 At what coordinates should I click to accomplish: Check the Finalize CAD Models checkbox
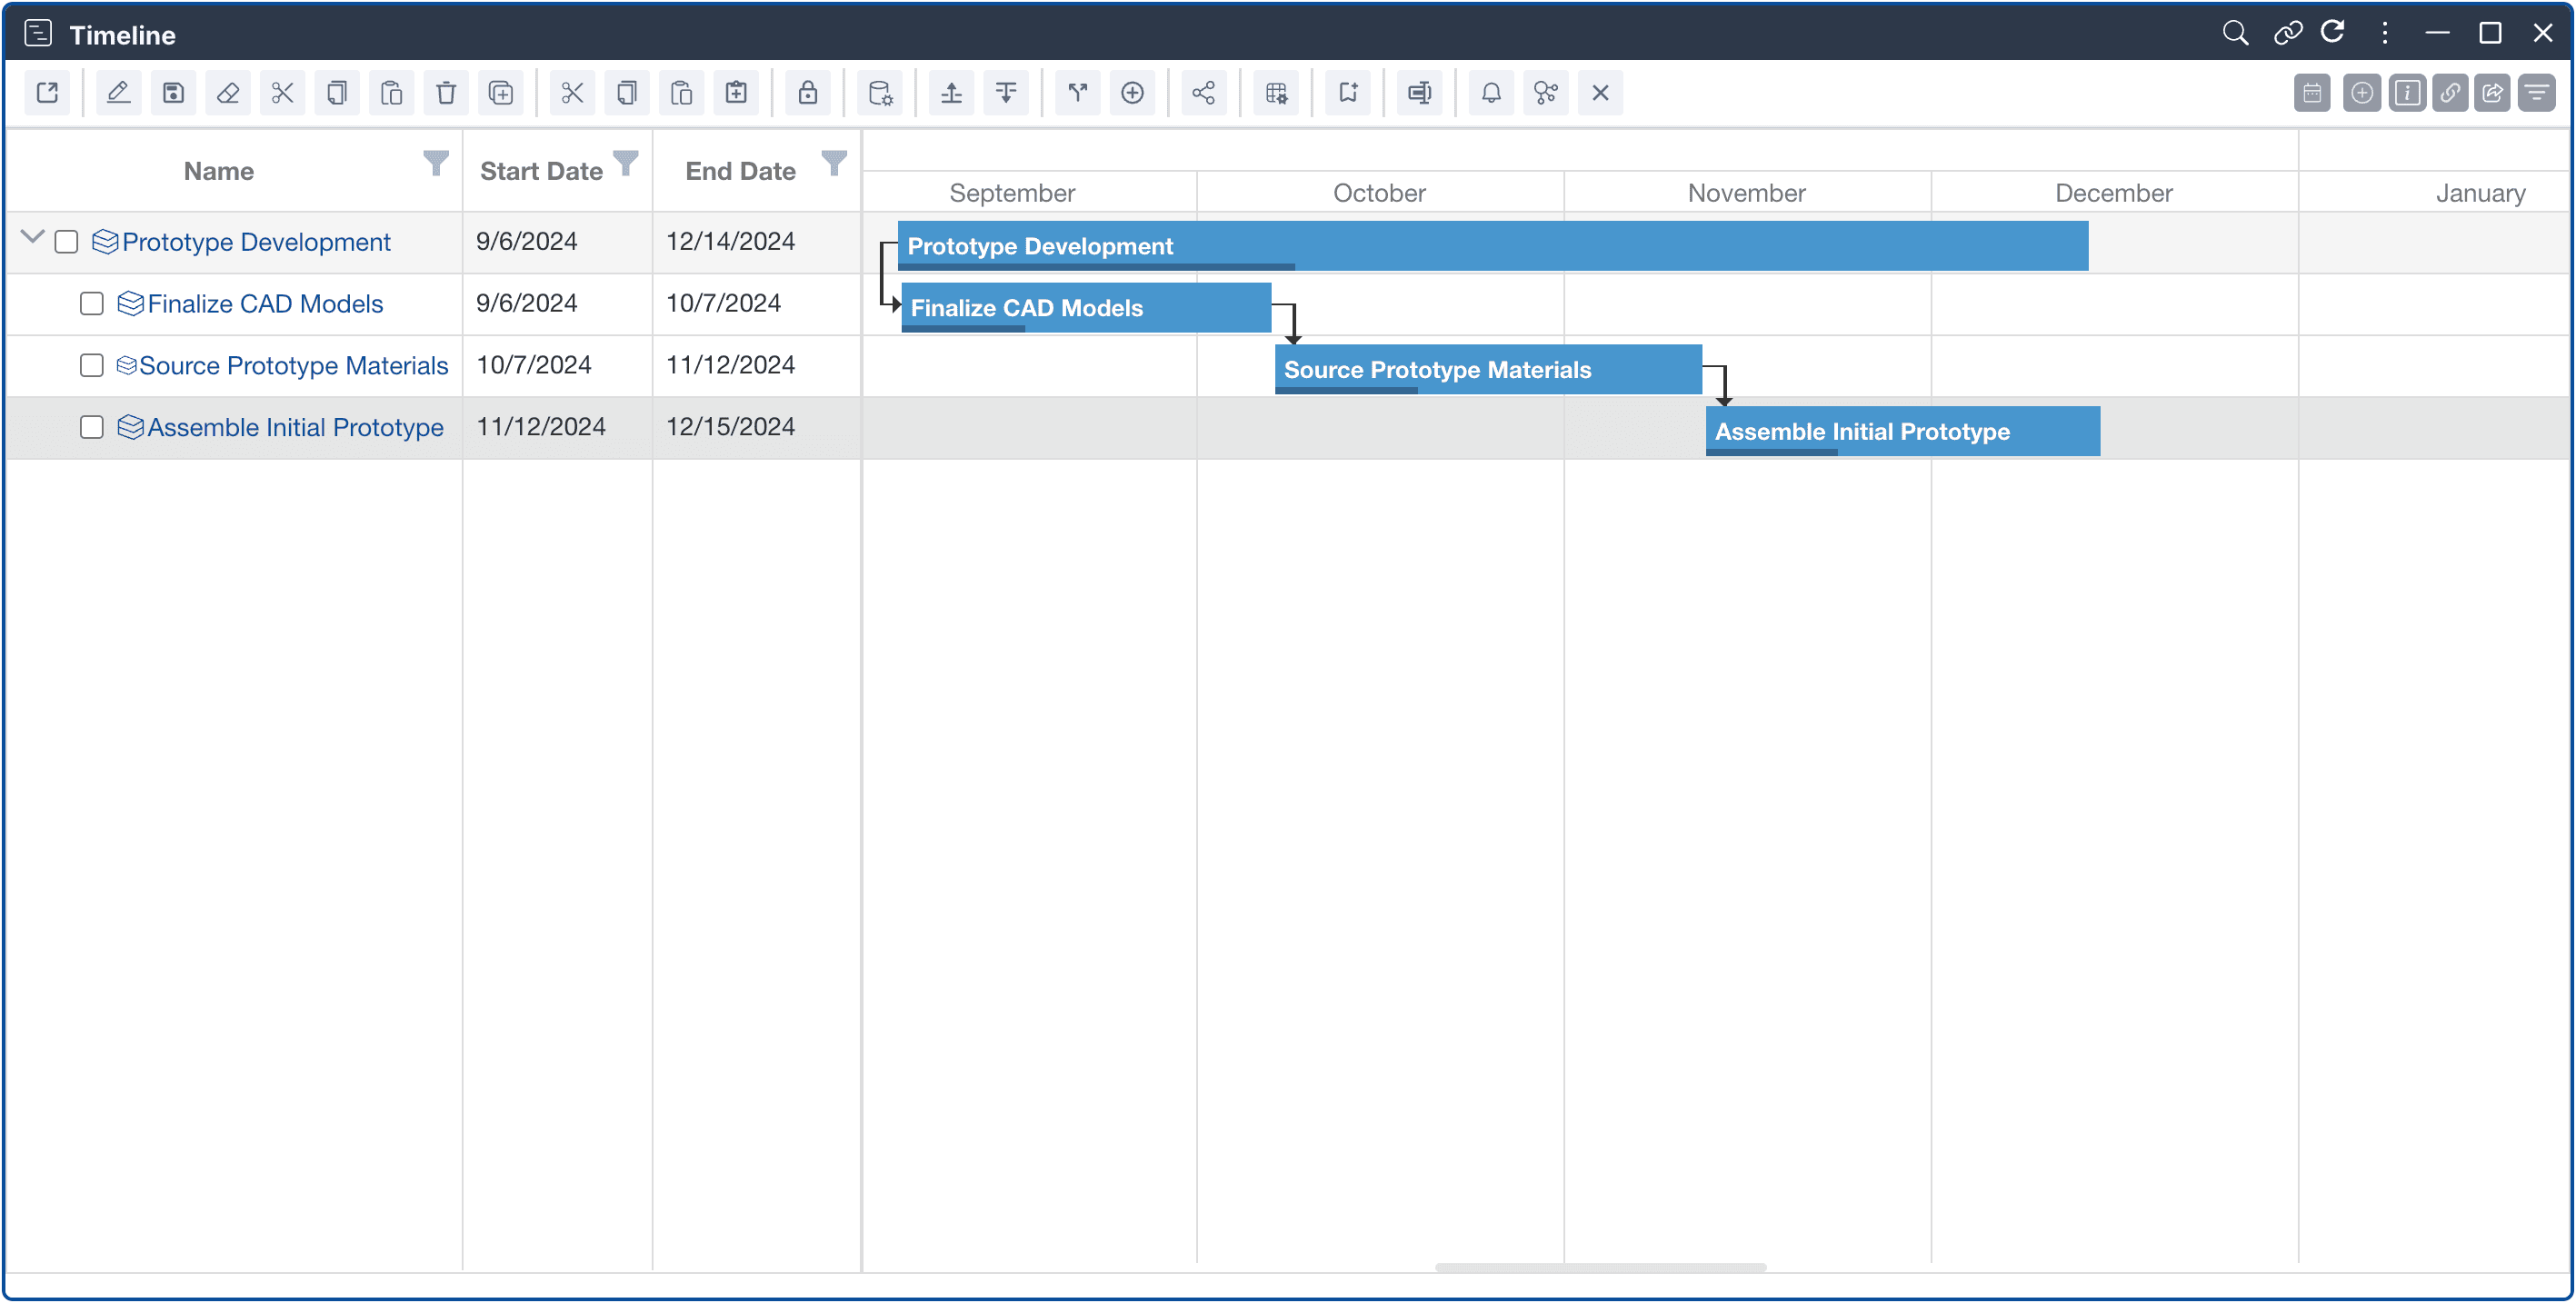coord(92,304)
